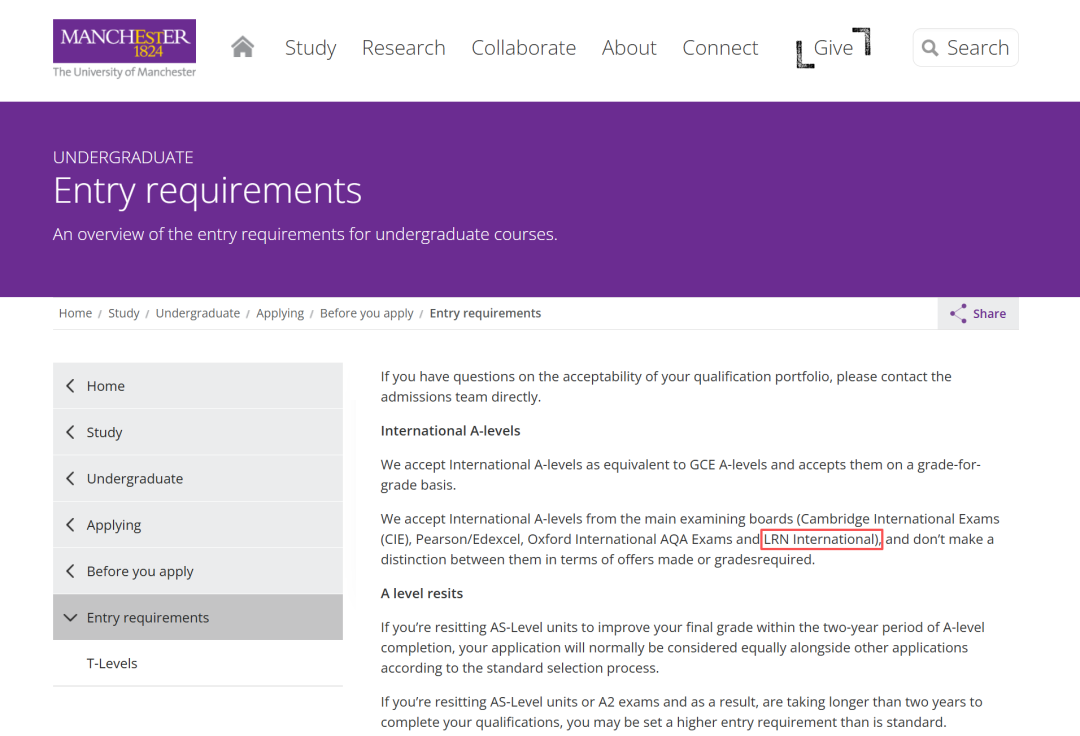The height and width of the screenshot is (736, 1080).
Task: Click the chevron beside sidebar Undergraduate
Action: pyautogui.click(x=70, y=478)
